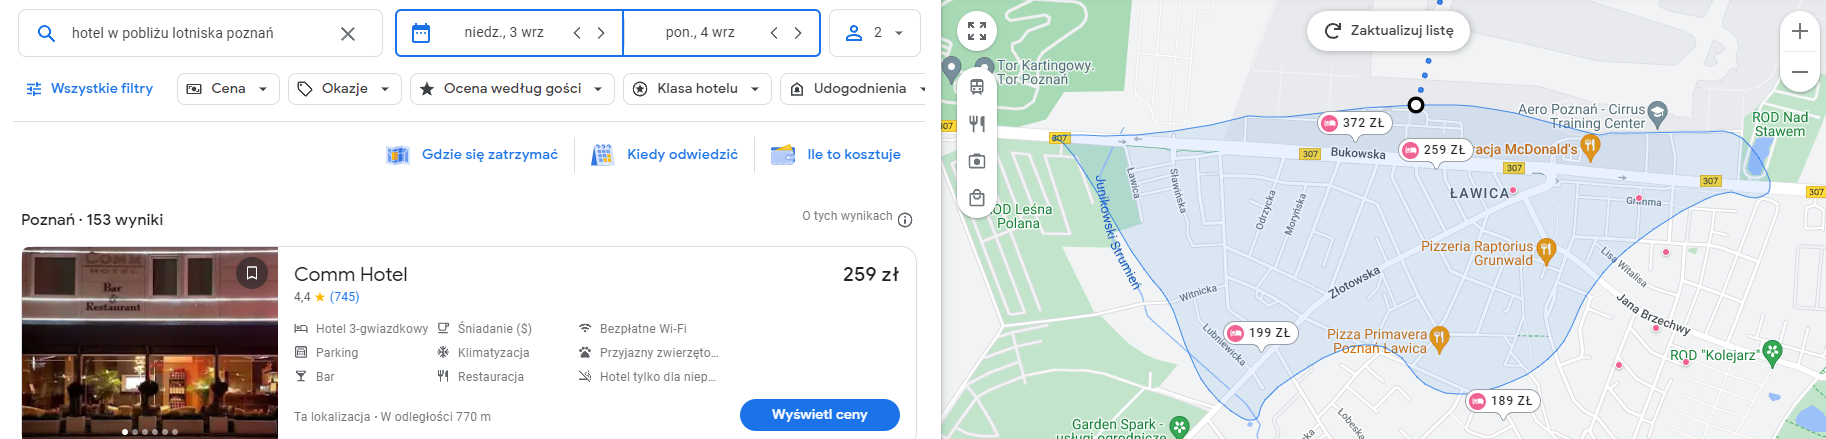Expand Ocena według gości filter
Screen dimensions: 1826x439
(x=512, y=89)
